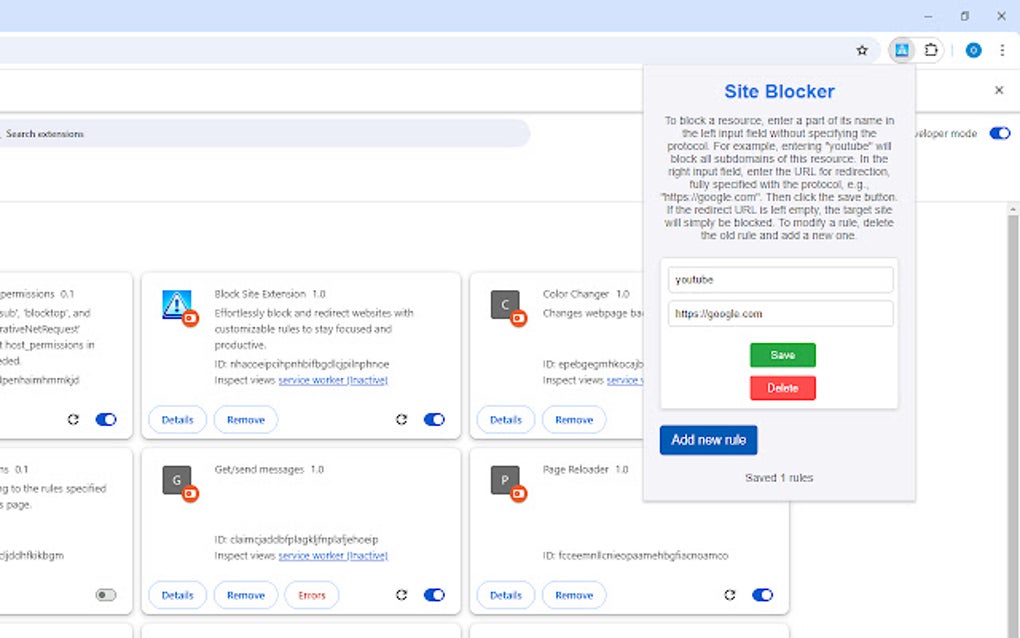Bookmark the page using the star icon

click(x=862, y=50)
